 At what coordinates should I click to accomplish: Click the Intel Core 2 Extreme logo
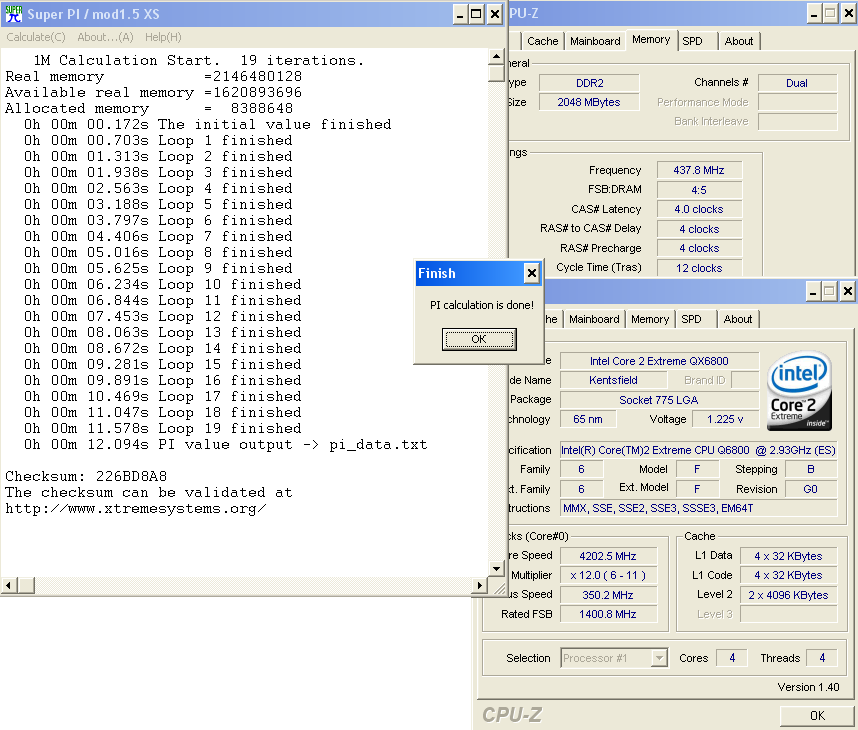[799, 390]
